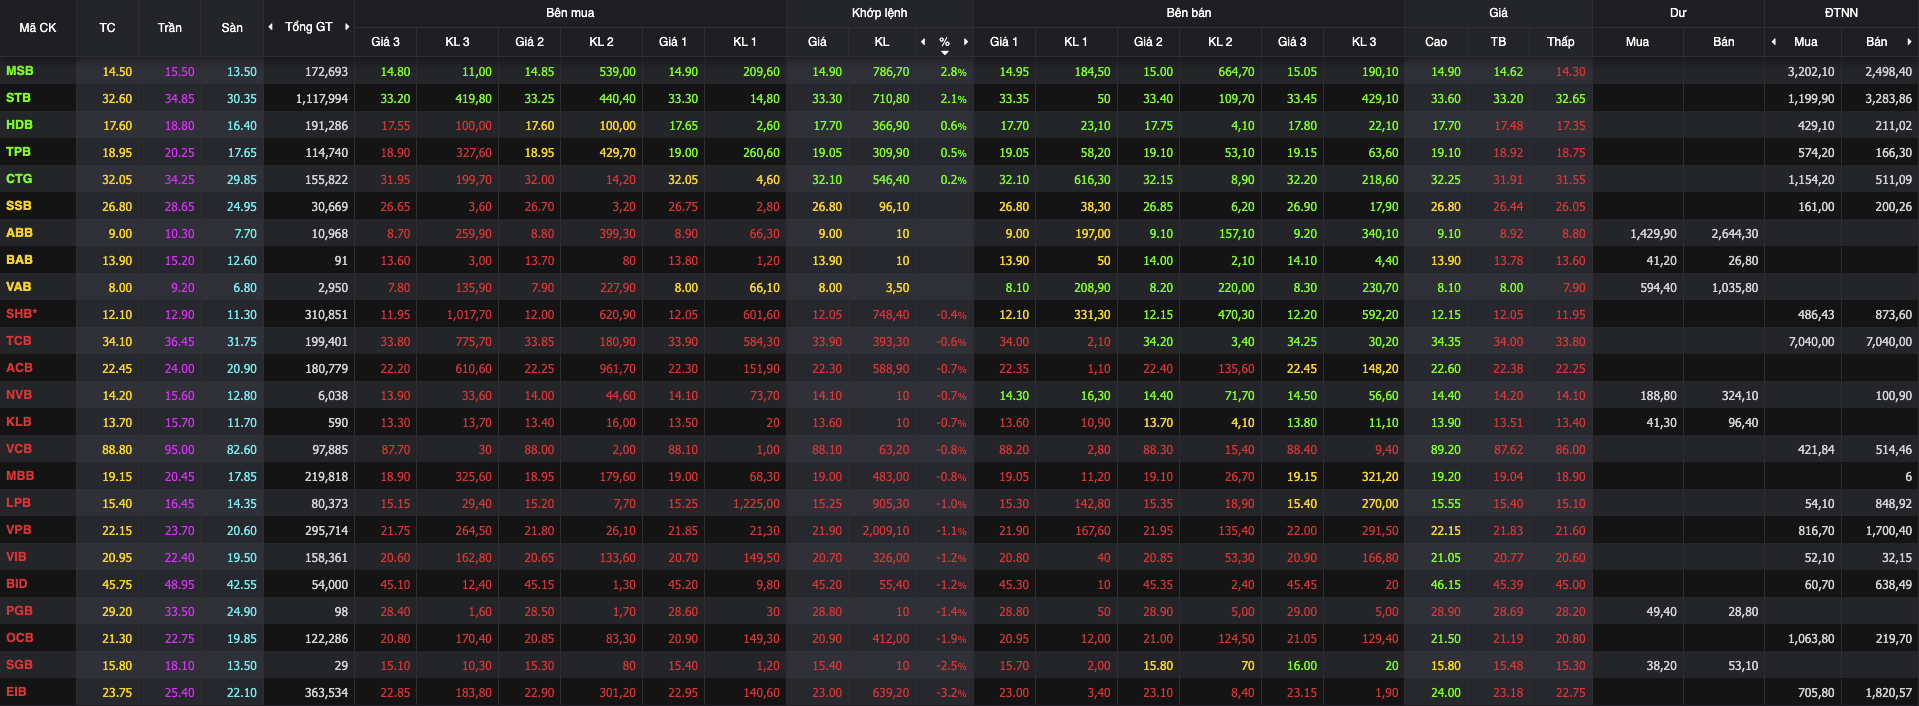1919x706 pixels.
Task: Click the Khớp lệnh group header
Action: [x=880, y=13]
